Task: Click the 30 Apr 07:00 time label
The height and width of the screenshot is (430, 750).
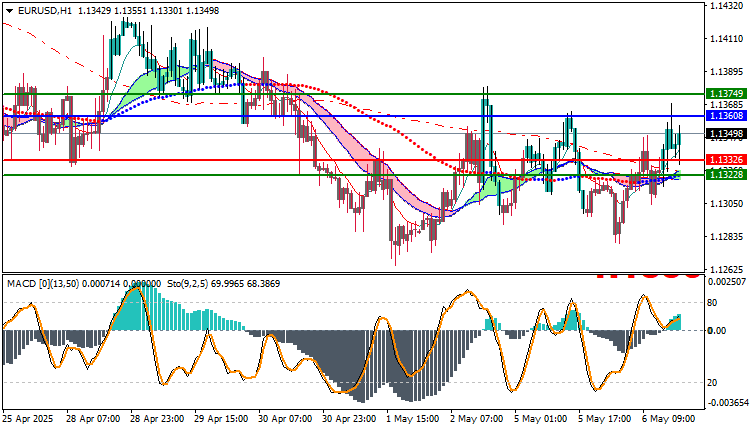Action: click(286, 419)
